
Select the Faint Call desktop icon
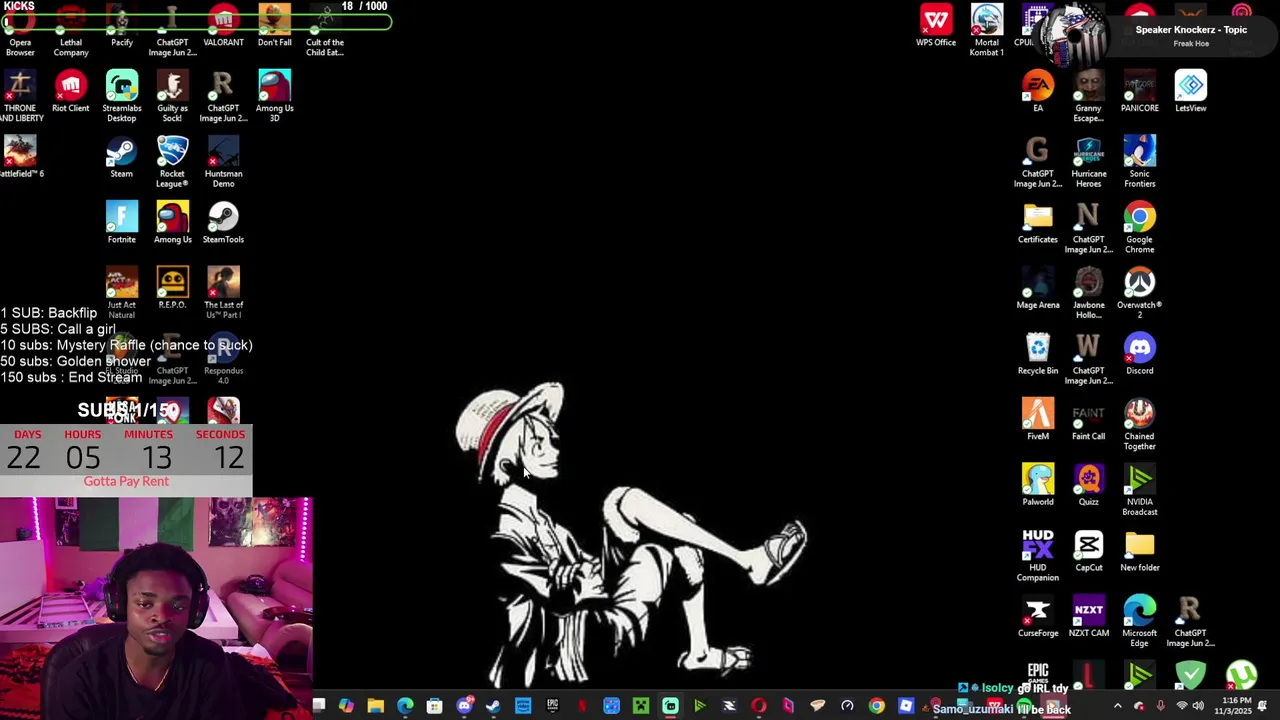[x=1089, y=419]
